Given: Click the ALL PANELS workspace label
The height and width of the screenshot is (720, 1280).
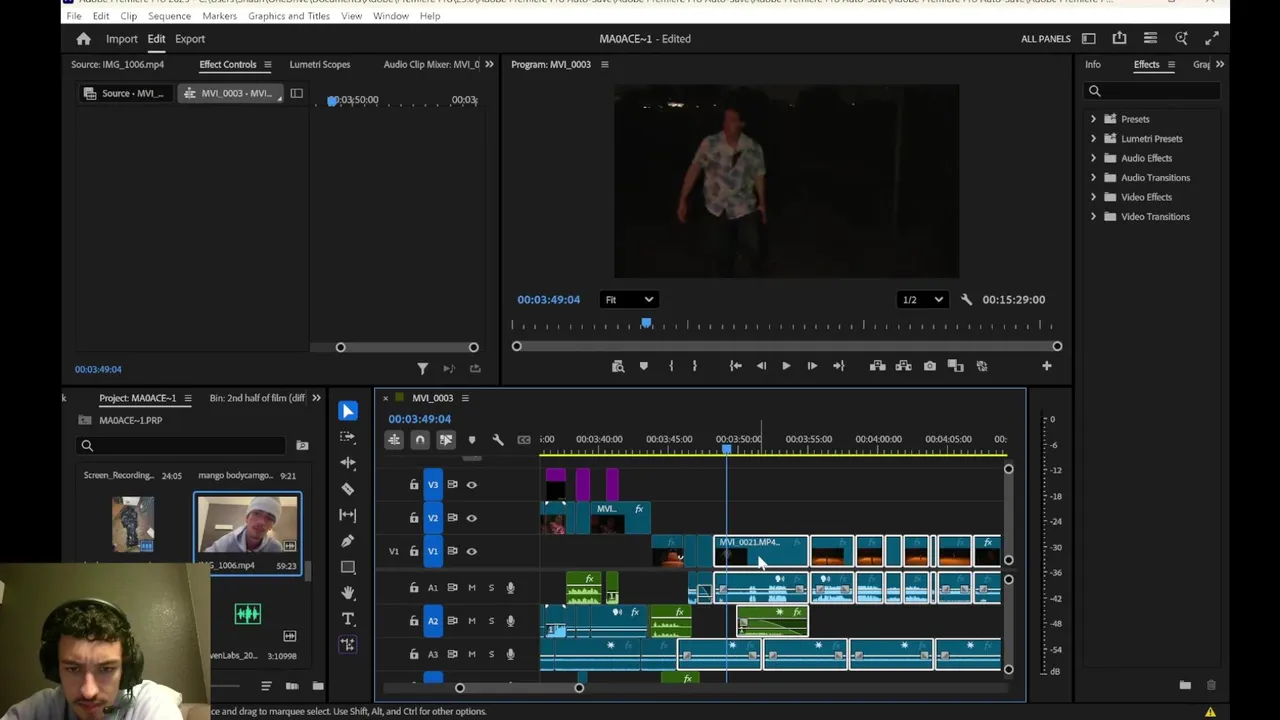Looking at the screenshot, I should [x=1046, y=39].
